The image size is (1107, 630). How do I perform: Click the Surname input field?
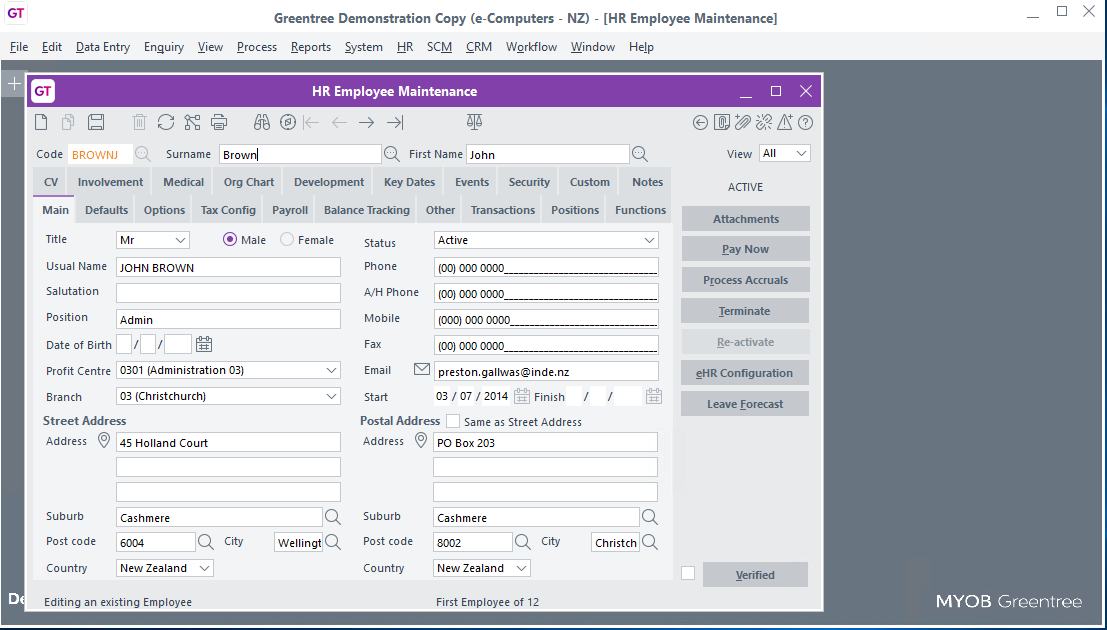point(300,154)
